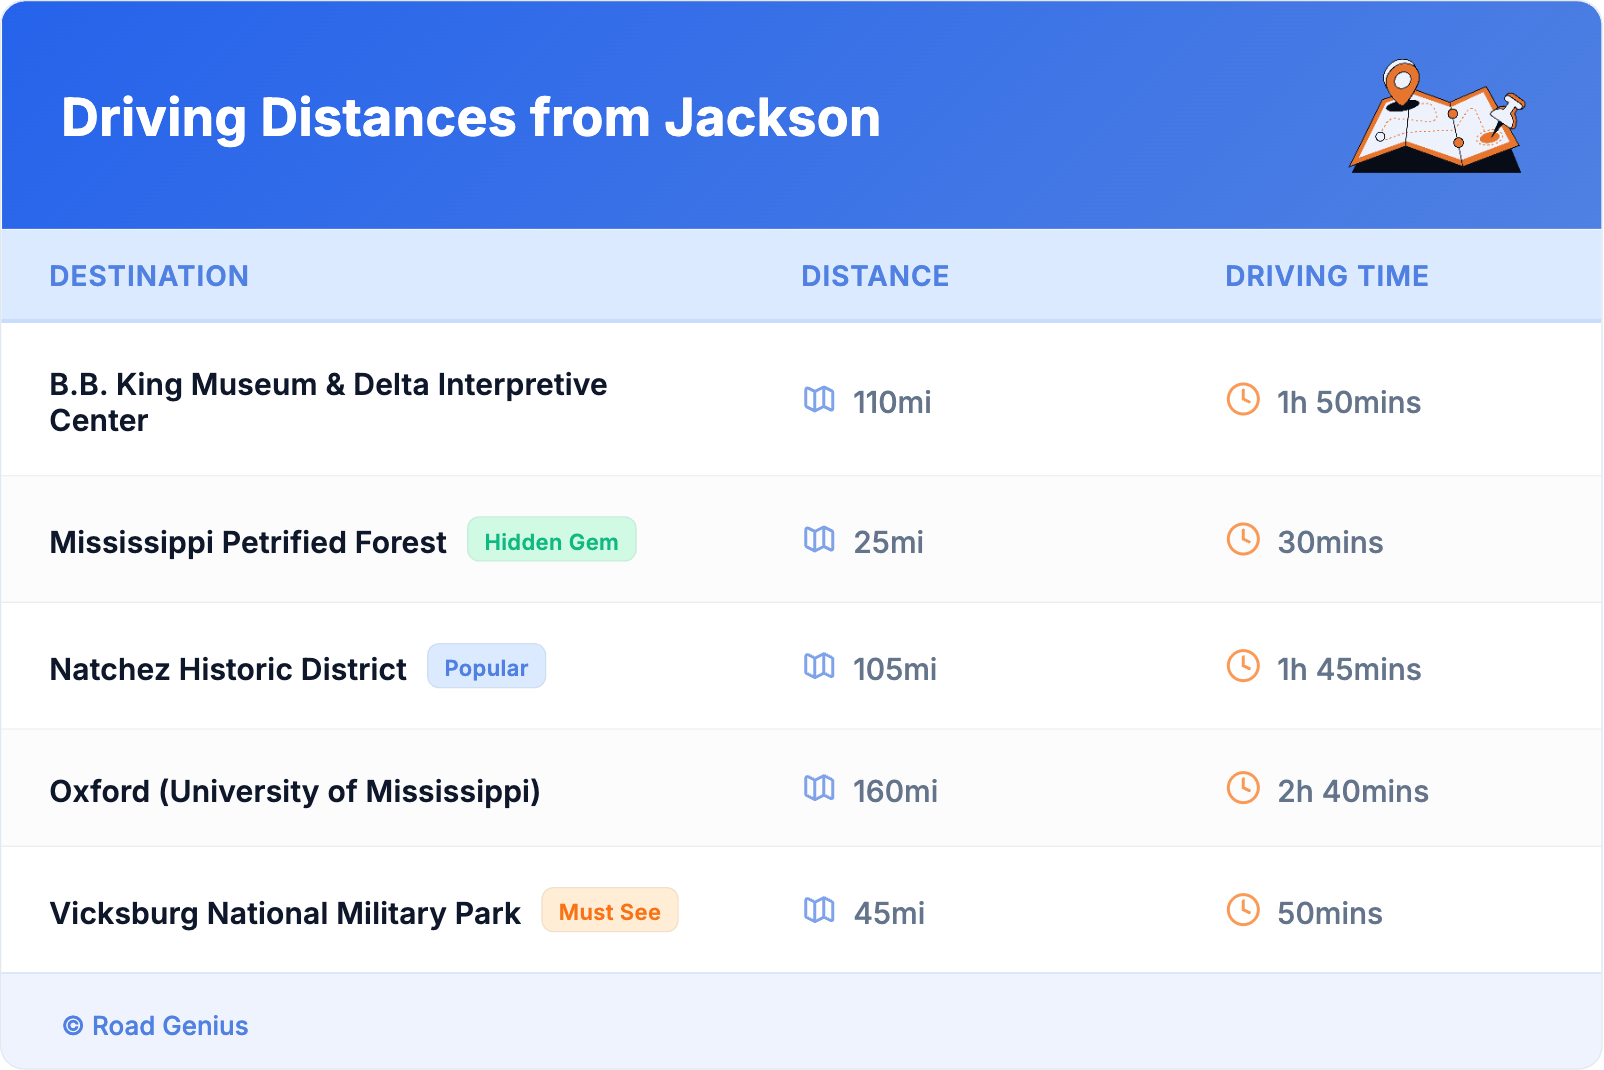This screenshot has height=1070, width=1604.
Task: Click the Hidden Gem badge
Action: [551, 540]
